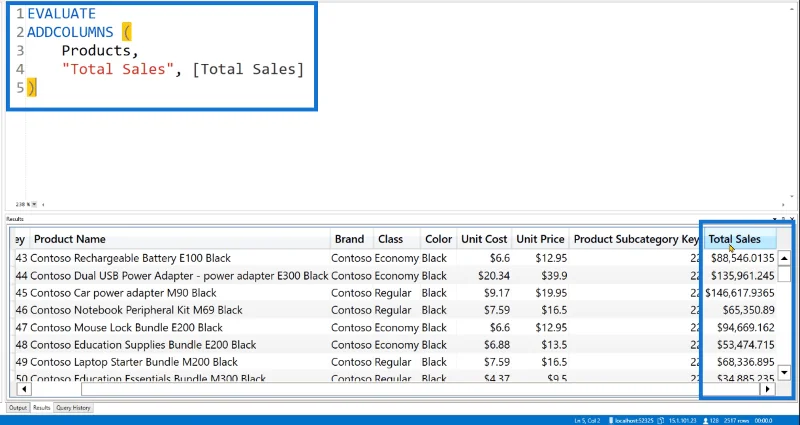Click the editor vertical scroll down arrow
This screenshot has height=425, width=800.
(x=792, y=196)
